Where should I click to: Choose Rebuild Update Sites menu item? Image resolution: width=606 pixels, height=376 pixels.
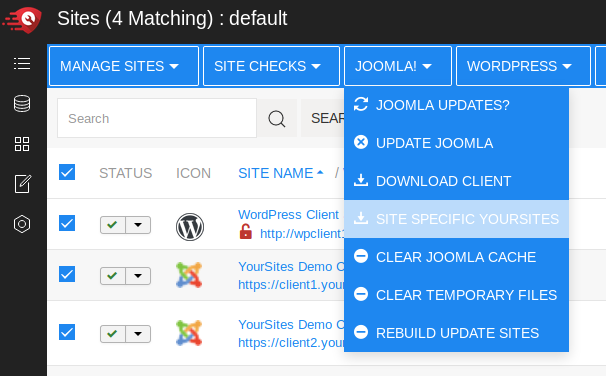coord(456,333)
